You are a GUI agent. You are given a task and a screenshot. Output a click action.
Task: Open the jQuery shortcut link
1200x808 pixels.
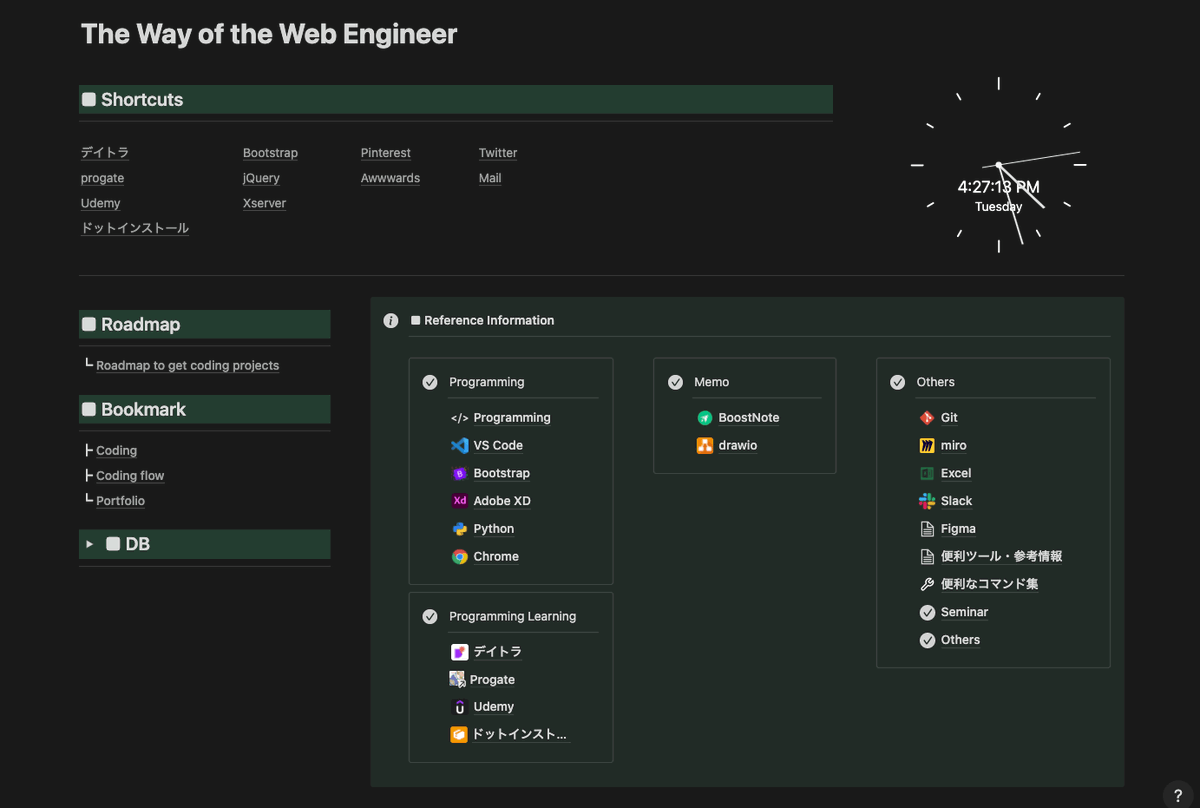point(261,178)
